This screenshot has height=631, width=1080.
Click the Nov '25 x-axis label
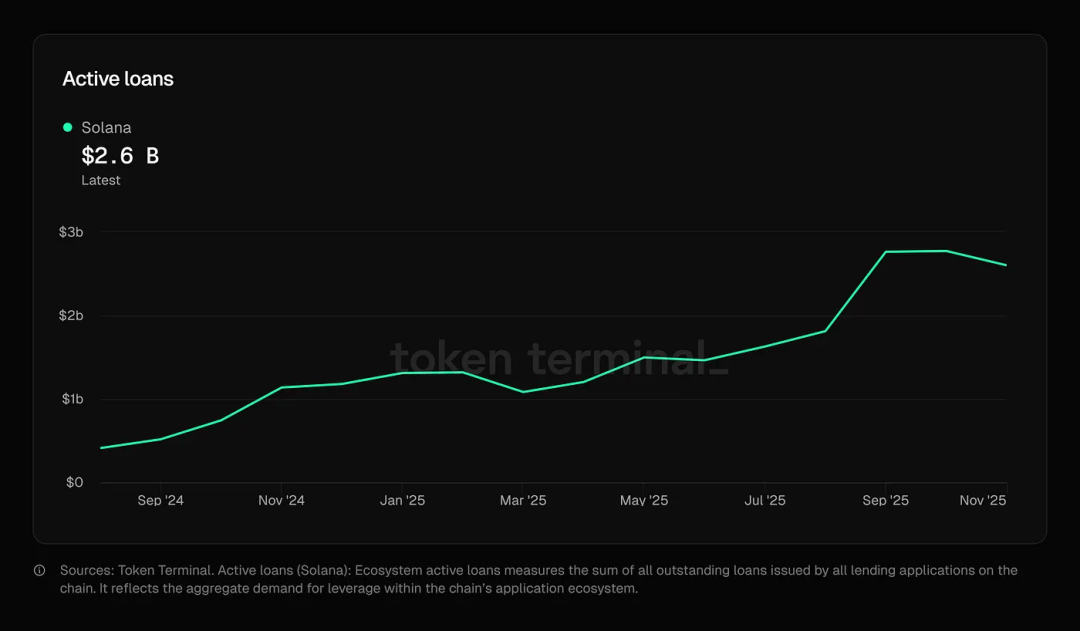[x=983, y=500]
